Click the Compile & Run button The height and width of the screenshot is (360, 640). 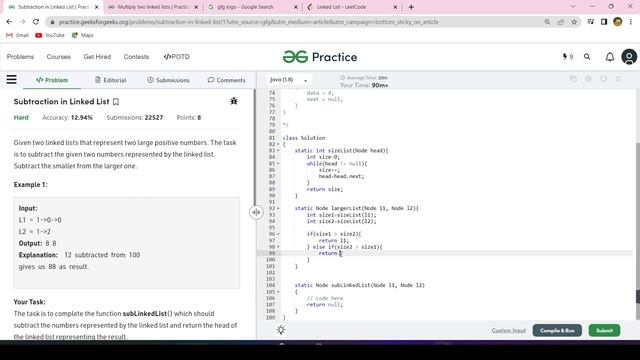pos(557,330)
